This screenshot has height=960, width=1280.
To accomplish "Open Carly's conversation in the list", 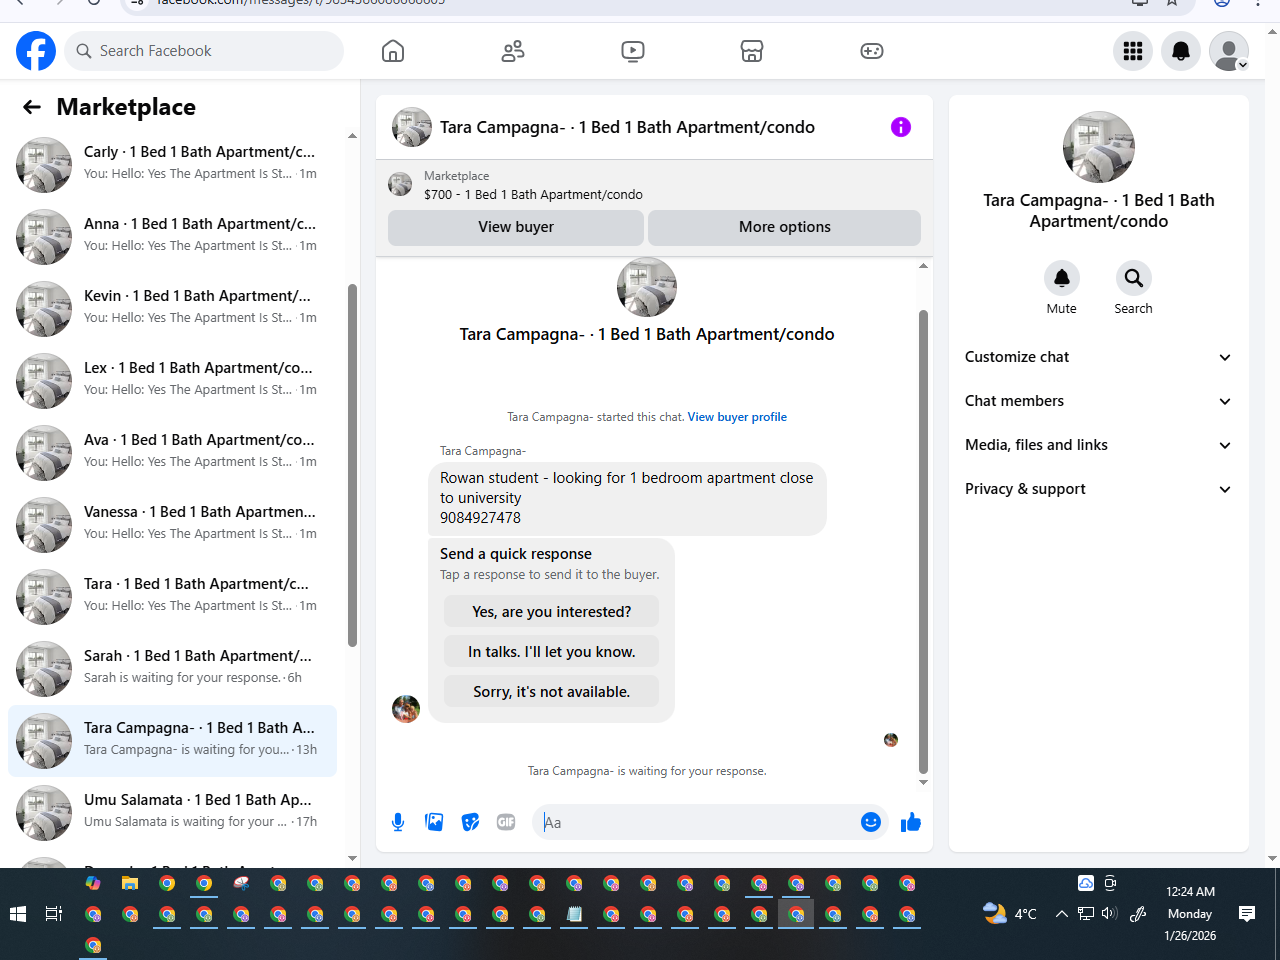I will (x=172, y=165).
